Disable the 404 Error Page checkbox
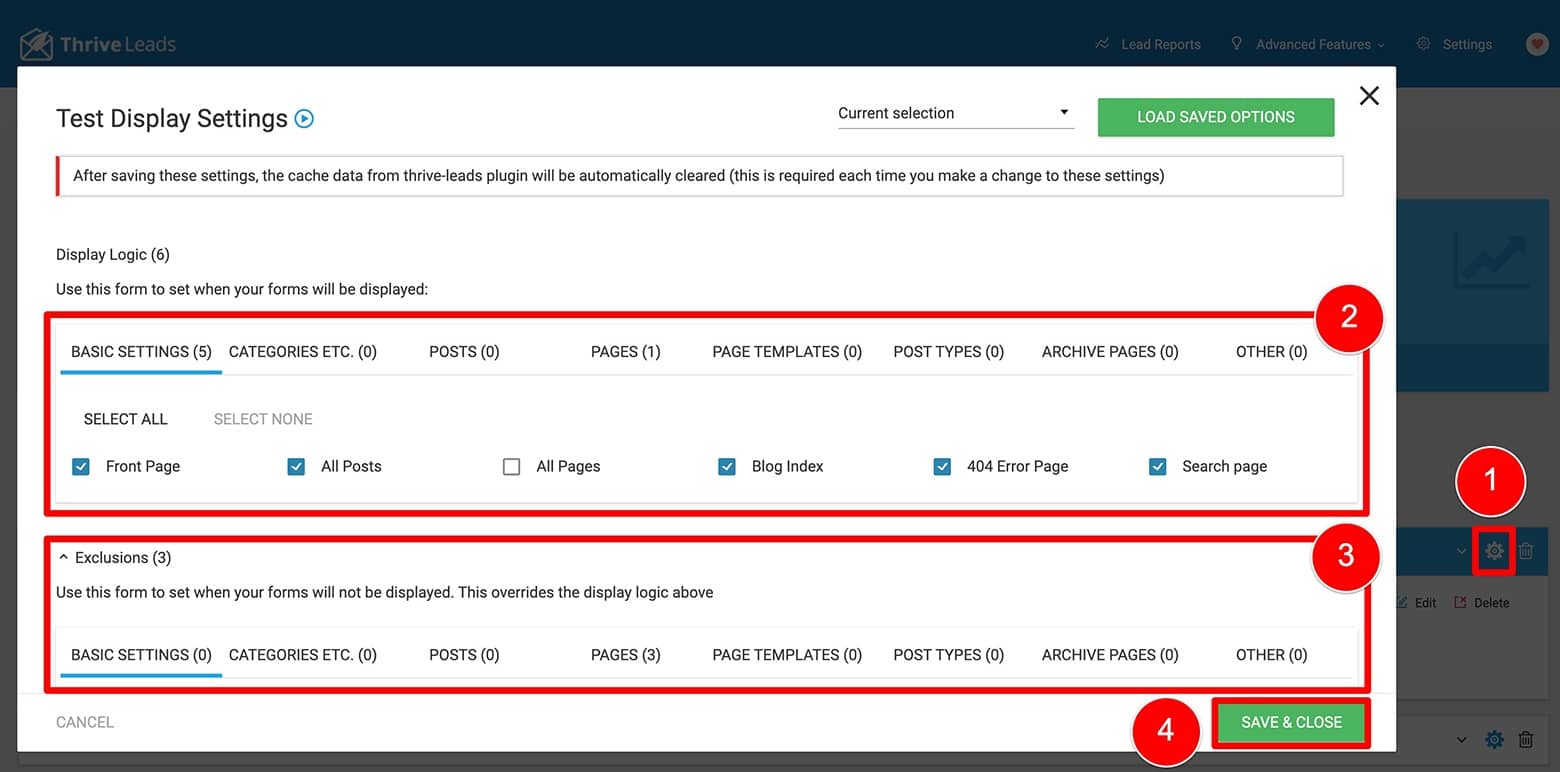 pyautogui.click(x=942, y=466)
